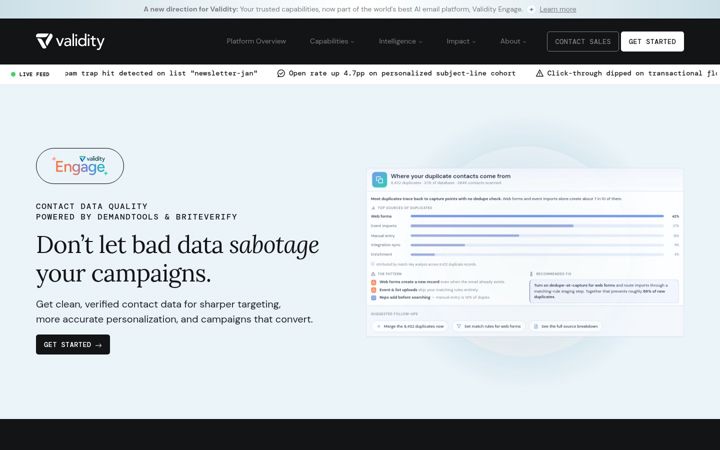The image size is (720, 450).
Task: Click the Web forms bar
Action: click(x=537, y=216)
